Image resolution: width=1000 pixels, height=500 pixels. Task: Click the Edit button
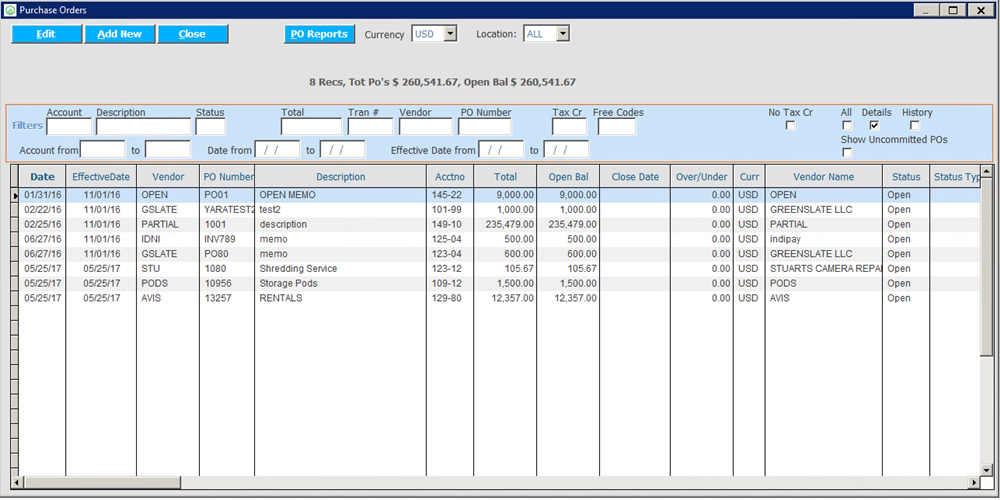pos(46,34)
